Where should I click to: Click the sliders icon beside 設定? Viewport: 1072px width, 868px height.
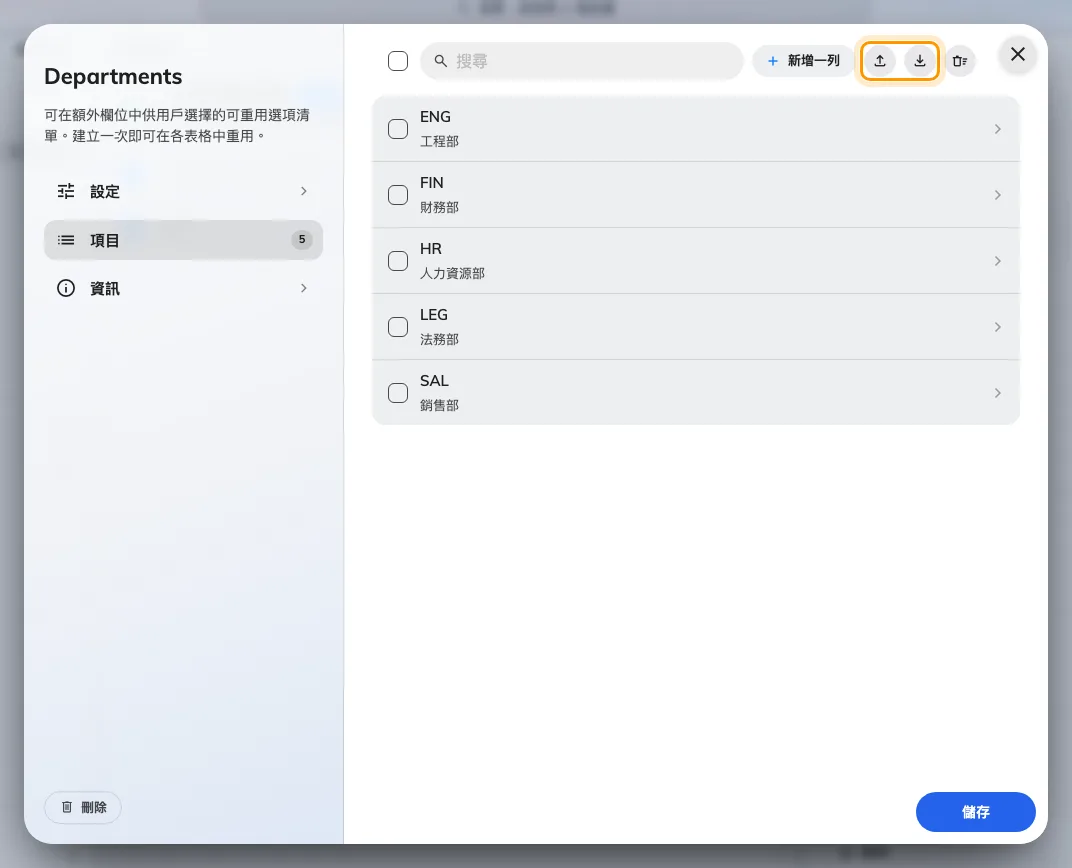[66, 191]
